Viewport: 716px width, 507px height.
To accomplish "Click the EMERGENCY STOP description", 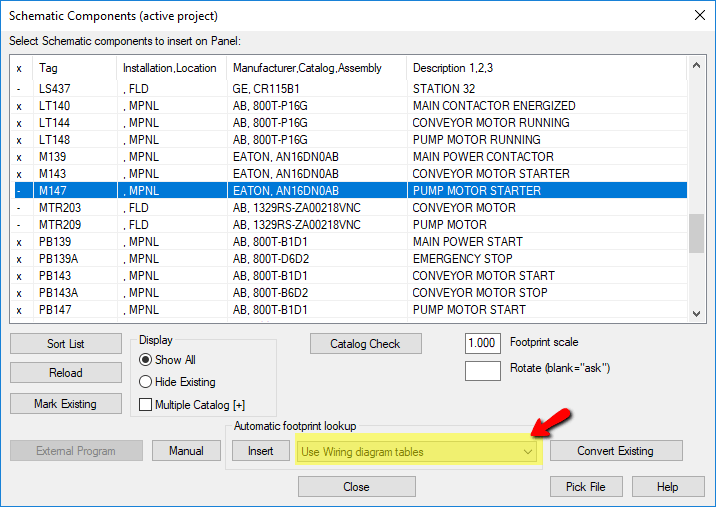I will [463, 259].
